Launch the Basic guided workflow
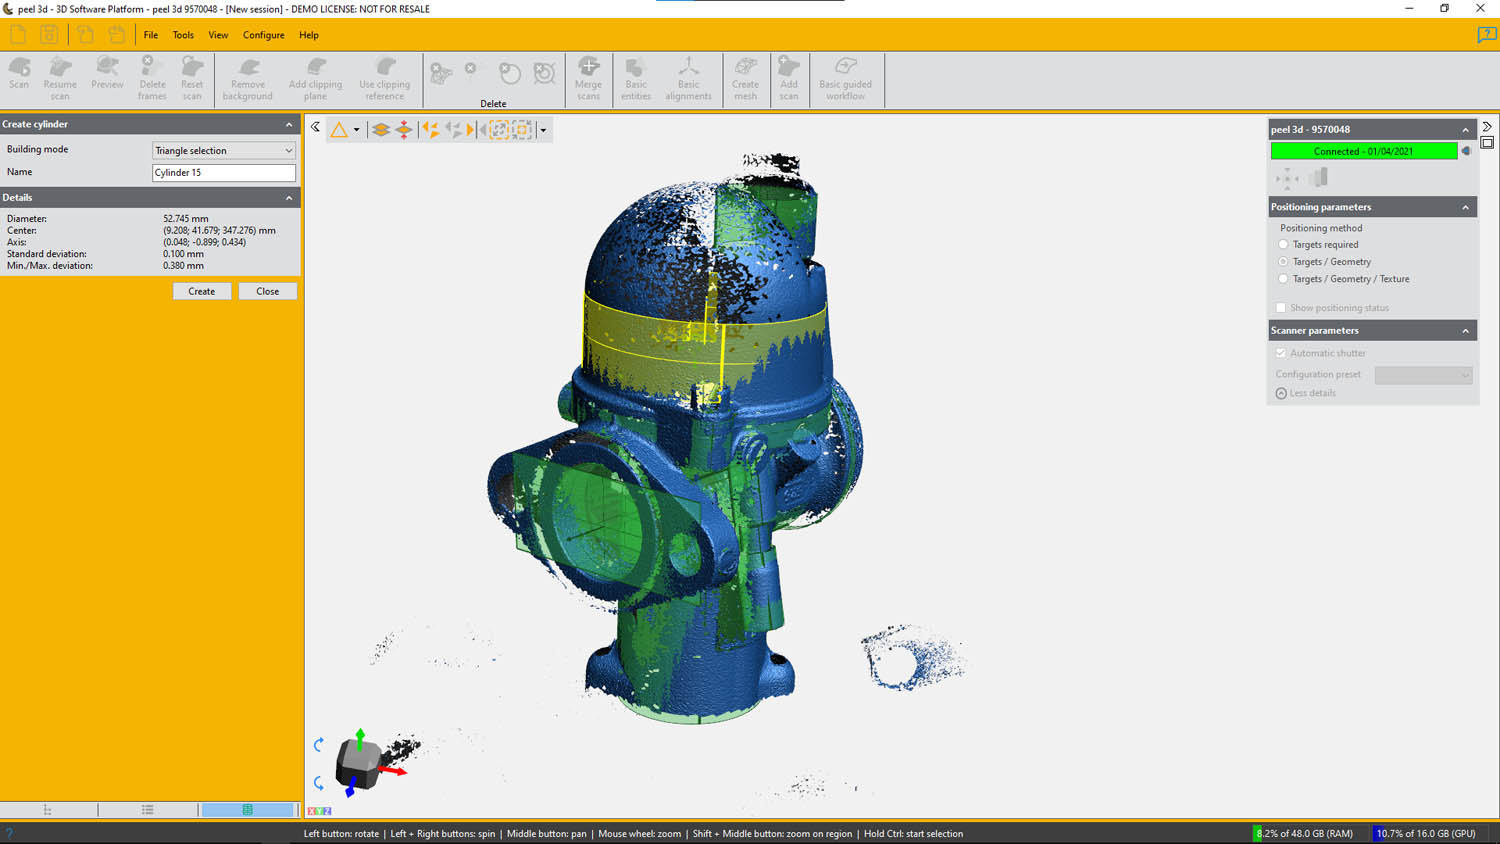This screenshot has height=844, width=1500. pos(845,77)
